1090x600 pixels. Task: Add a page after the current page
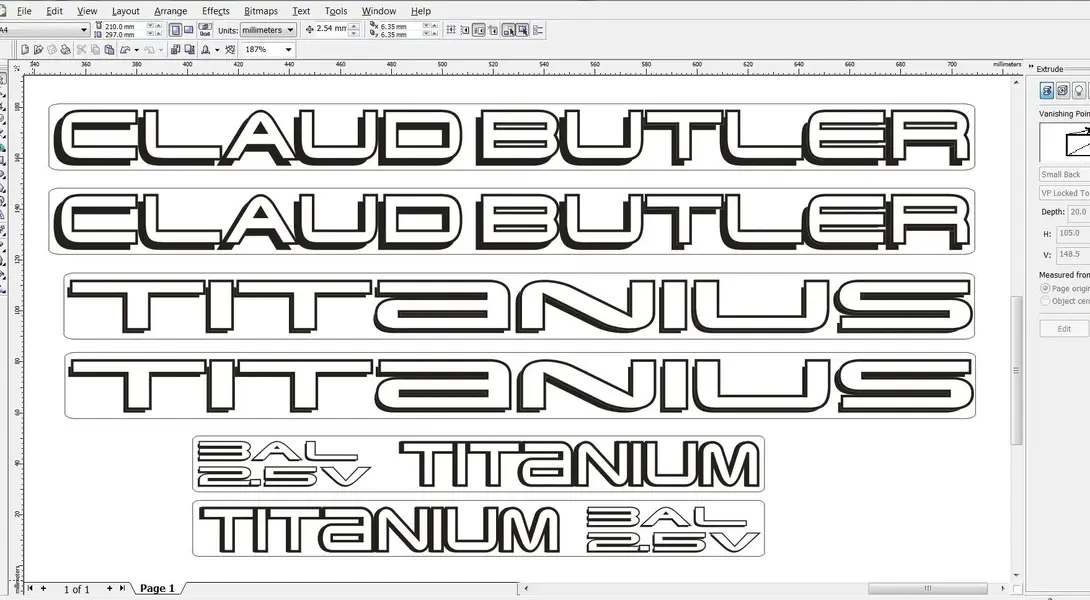tap(109, 588)
